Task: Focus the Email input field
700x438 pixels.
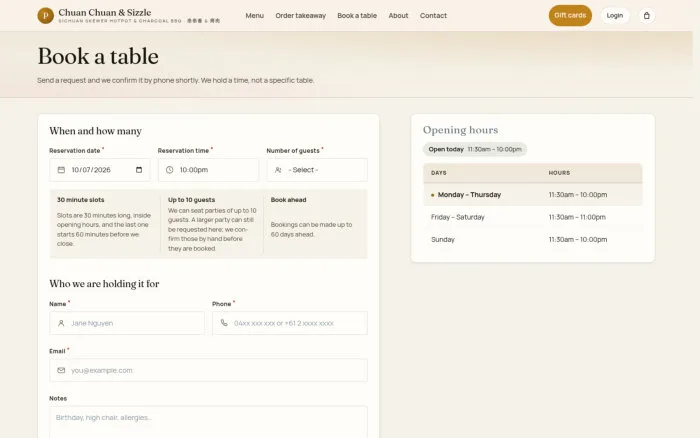Action: (x=208, y=370)
